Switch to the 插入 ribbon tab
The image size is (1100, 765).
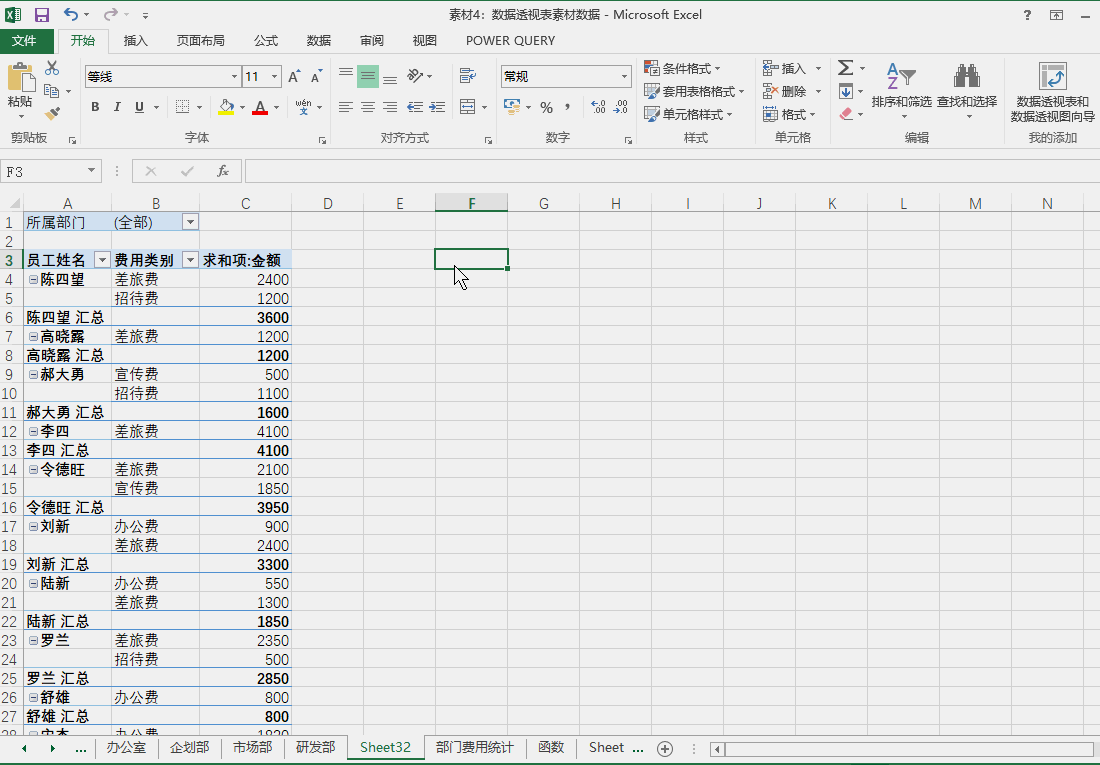(135, 41)
